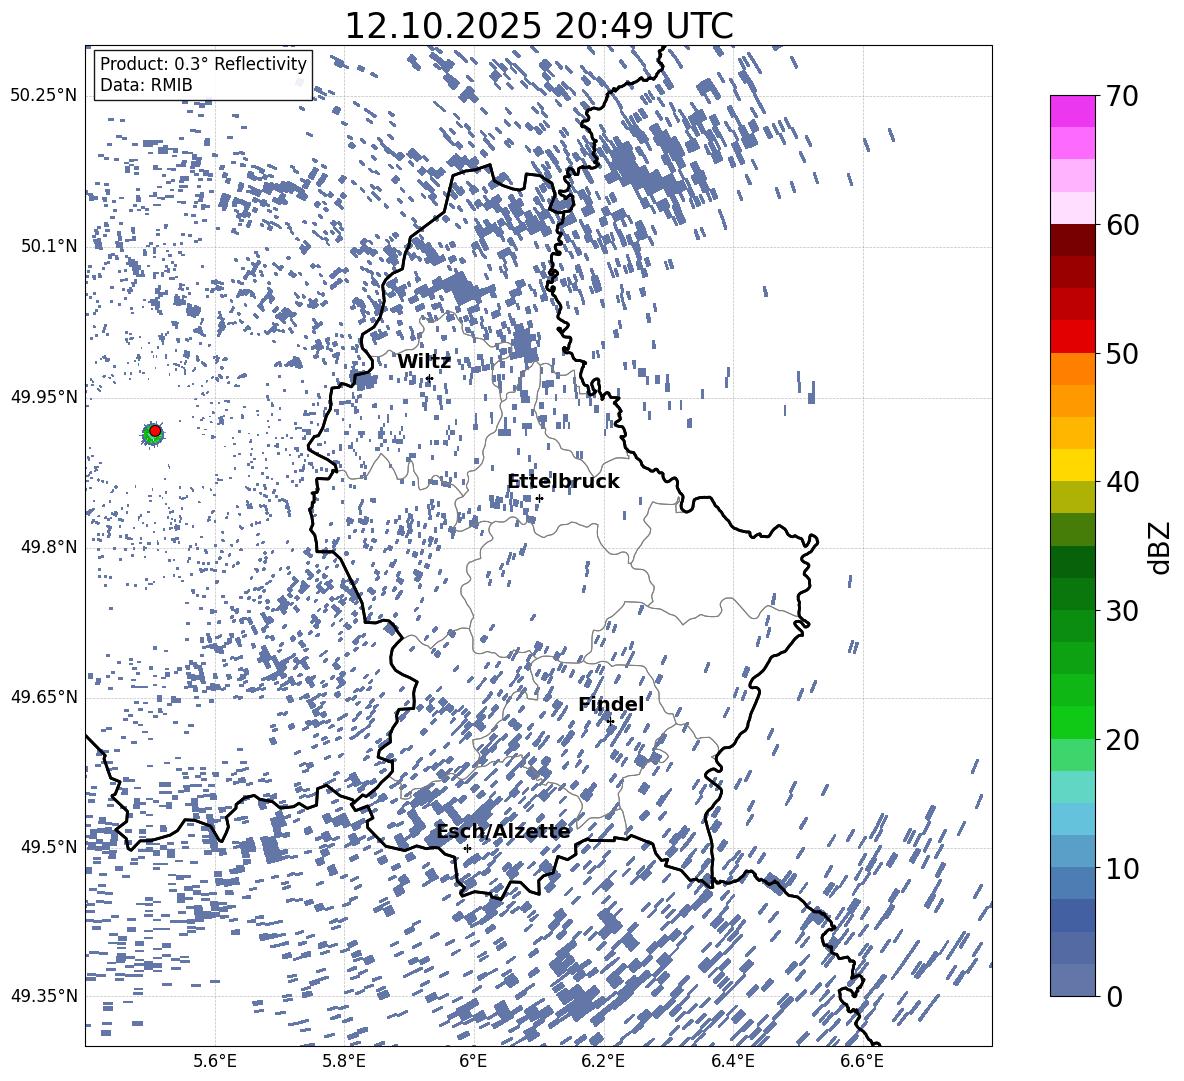The image size is (1184, 1081).
Task: Click colorbar tick label 20
Action: (x=1122, y=740)
